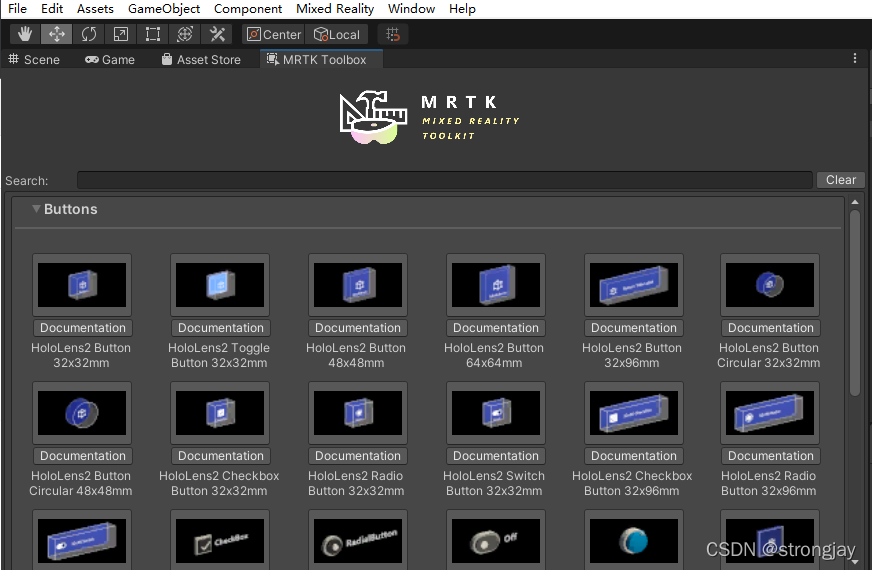Image resolution: width=872 pixels, height=570 pixels.
Task: Click the CheckBox prefab thumbnail
Action: (x=220, y=540)
